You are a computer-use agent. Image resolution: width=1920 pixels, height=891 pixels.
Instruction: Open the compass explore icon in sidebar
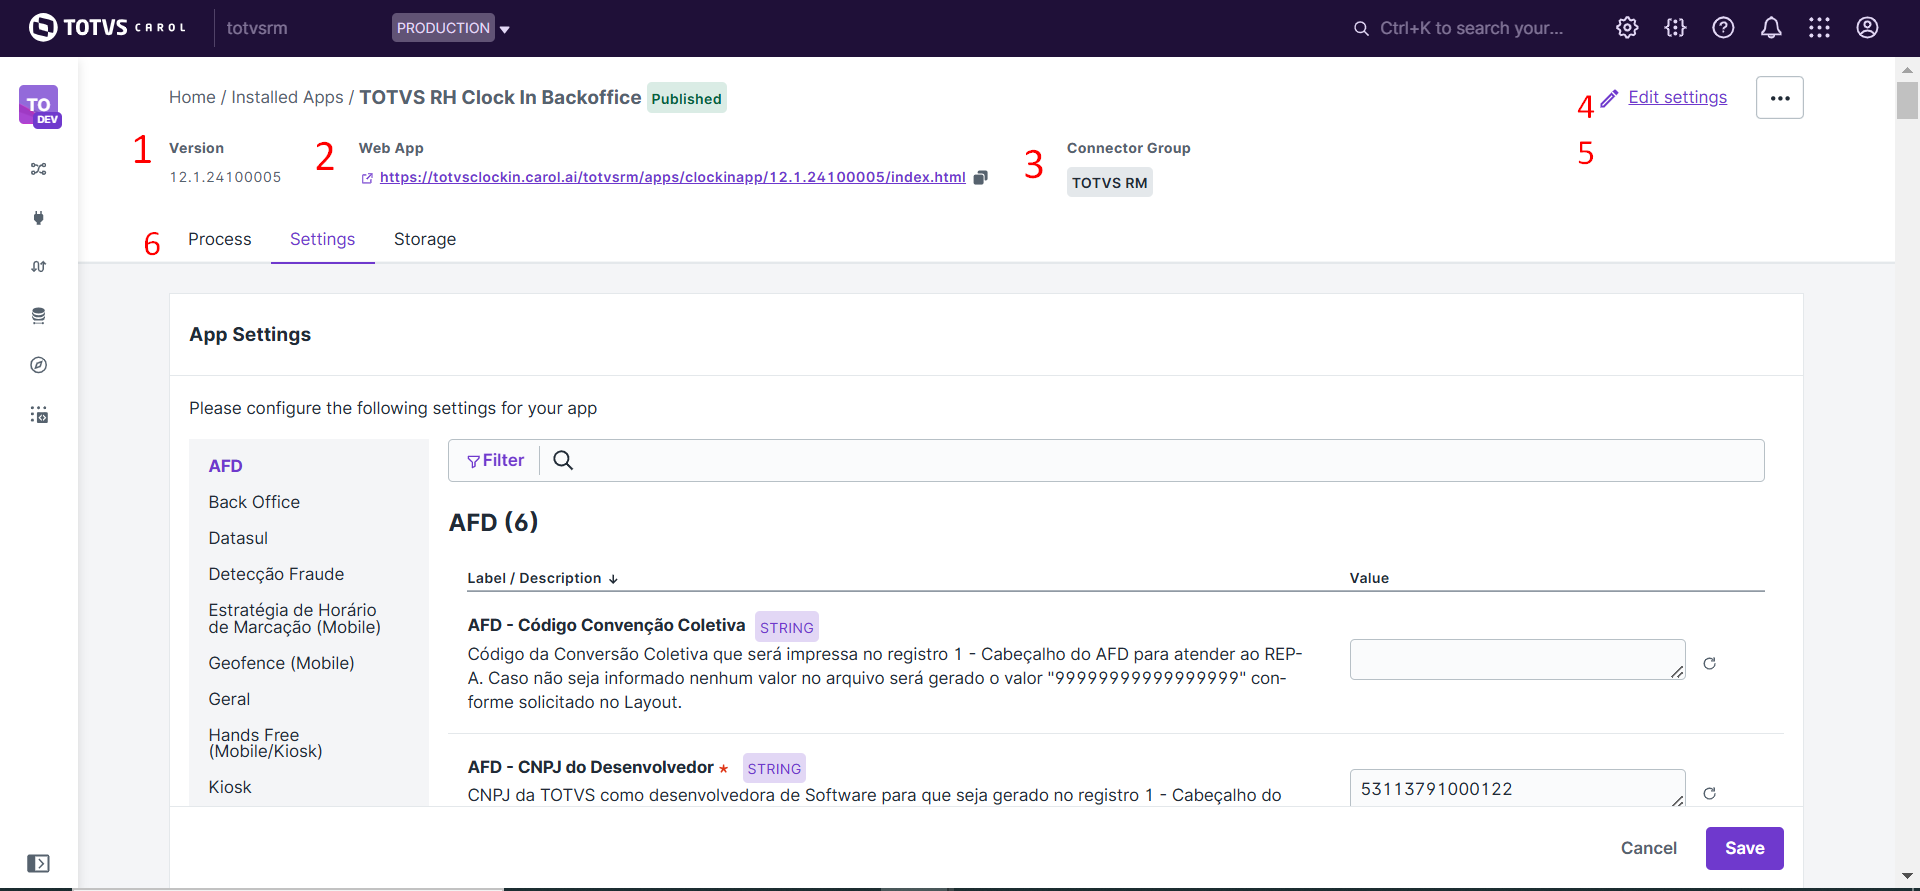pos(39,365)
